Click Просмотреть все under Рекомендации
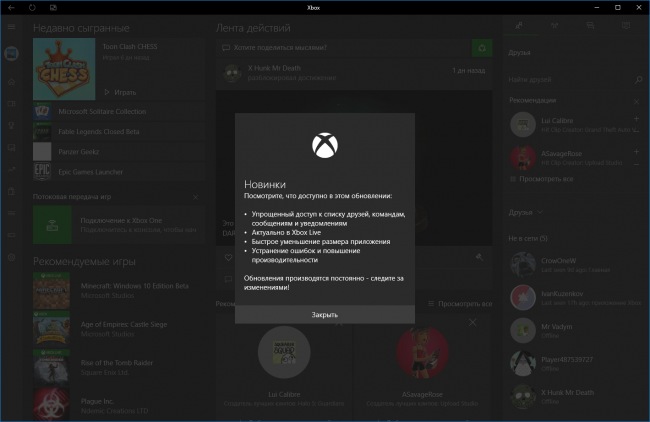 541,179
